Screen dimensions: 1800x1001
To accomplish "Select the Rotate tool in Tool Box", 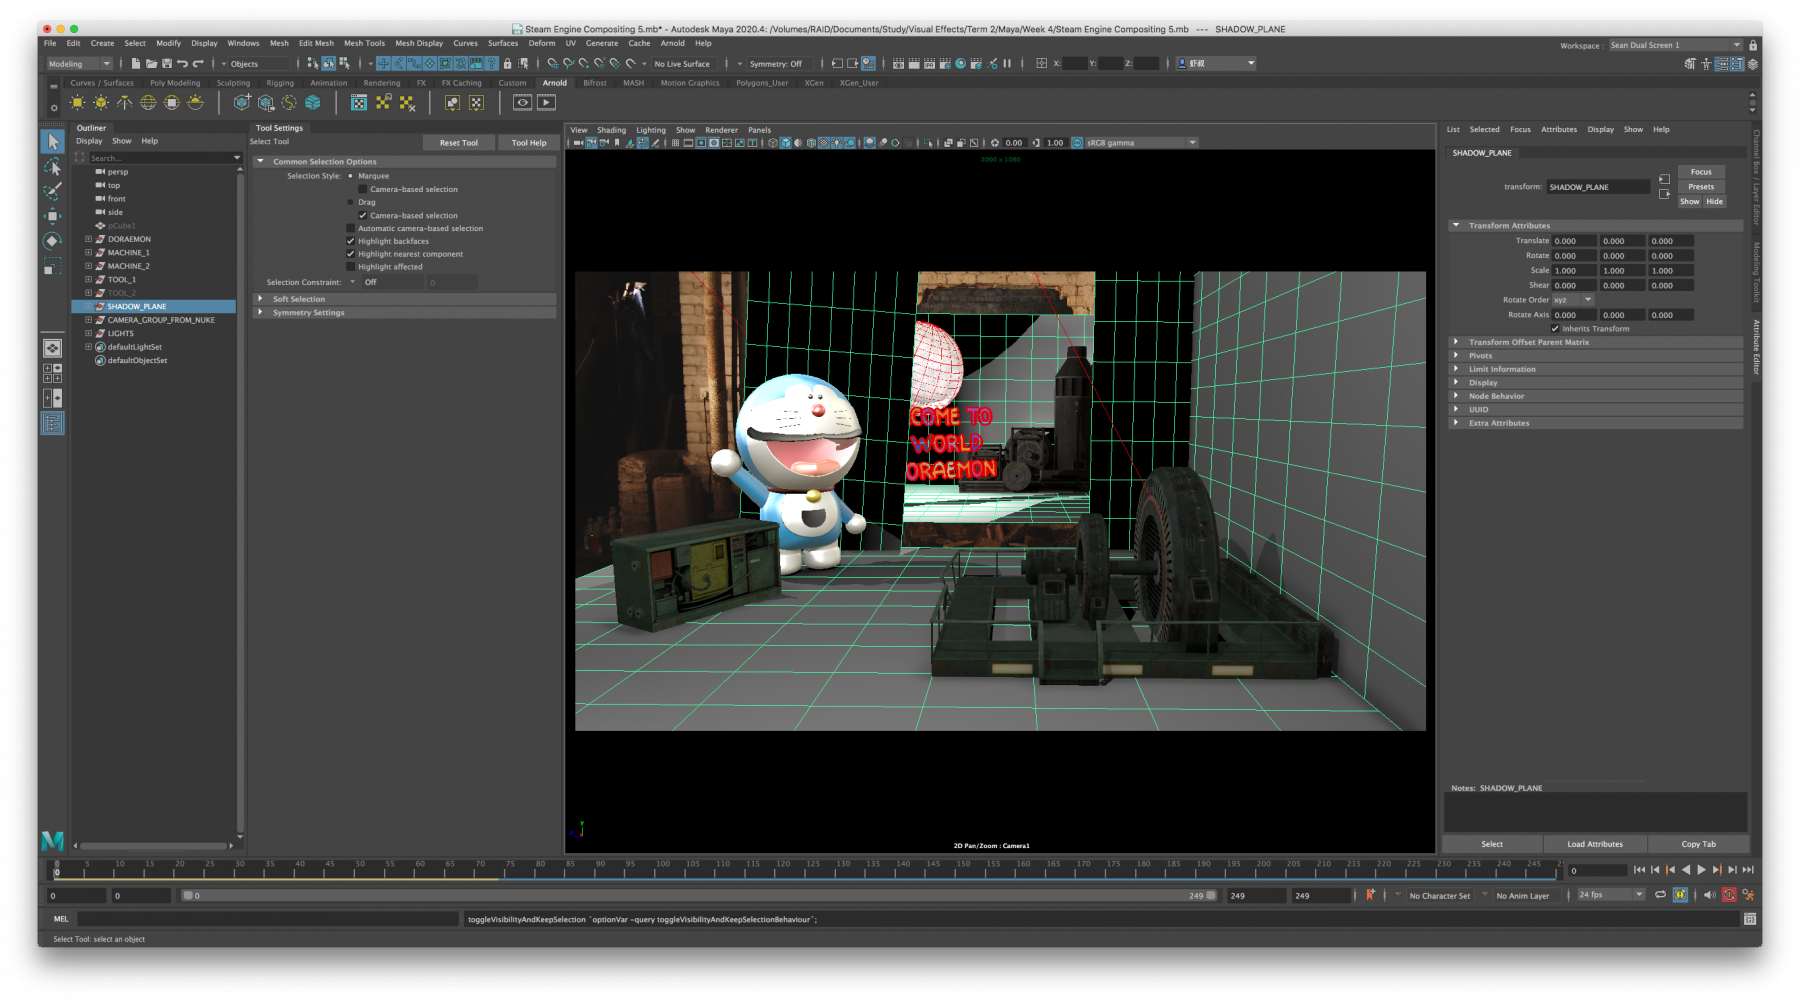I will [53, 241].
